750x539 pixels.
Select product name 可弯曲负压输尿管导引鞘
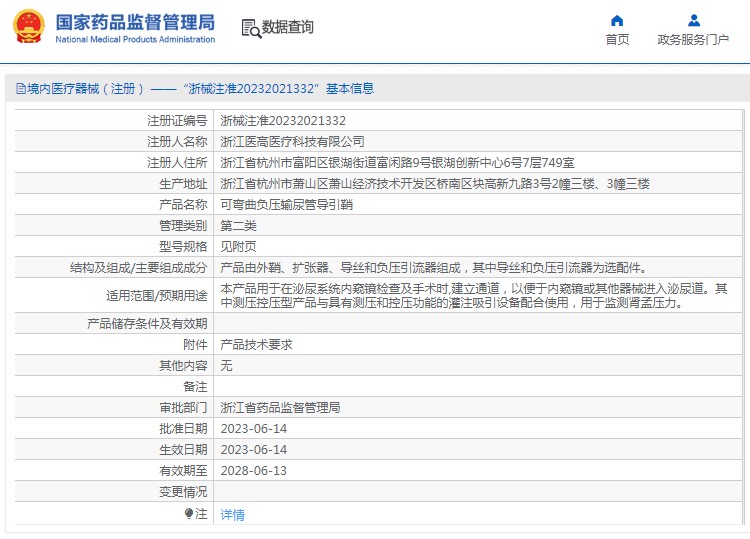point(287,205)
